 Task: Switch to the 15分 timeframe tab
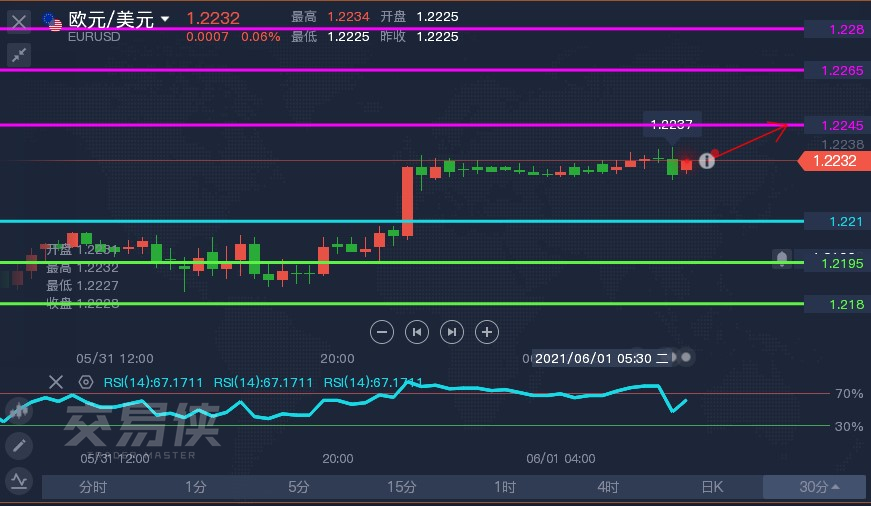tap(402, 487)
